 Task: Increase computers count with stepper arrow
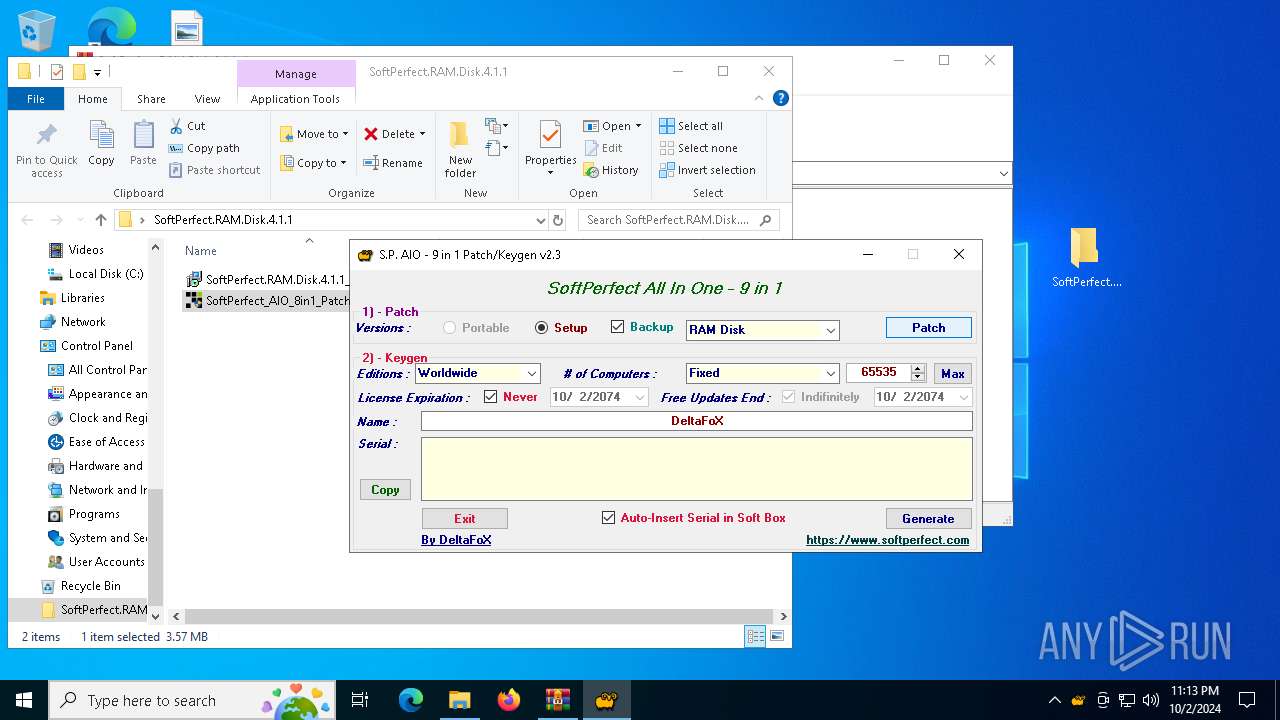pos(918,368)
